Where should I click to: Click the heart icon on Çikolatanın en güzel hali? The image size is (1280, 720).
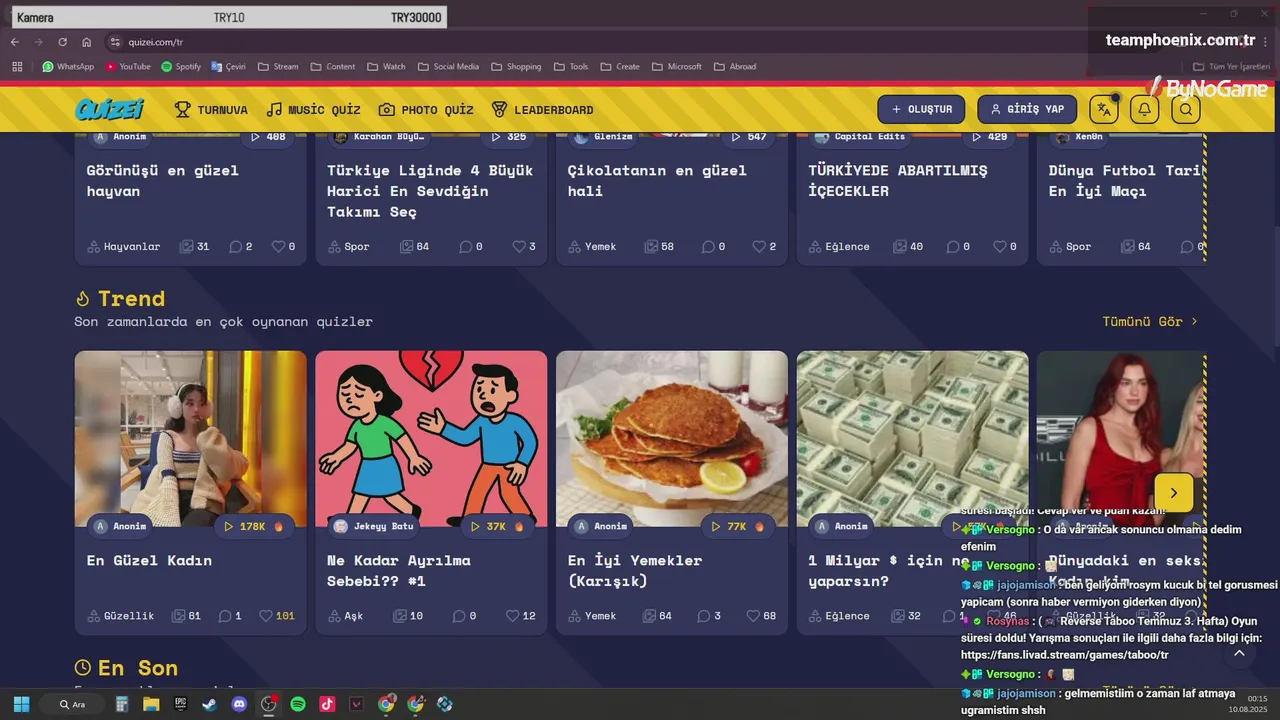click(759, 246)
